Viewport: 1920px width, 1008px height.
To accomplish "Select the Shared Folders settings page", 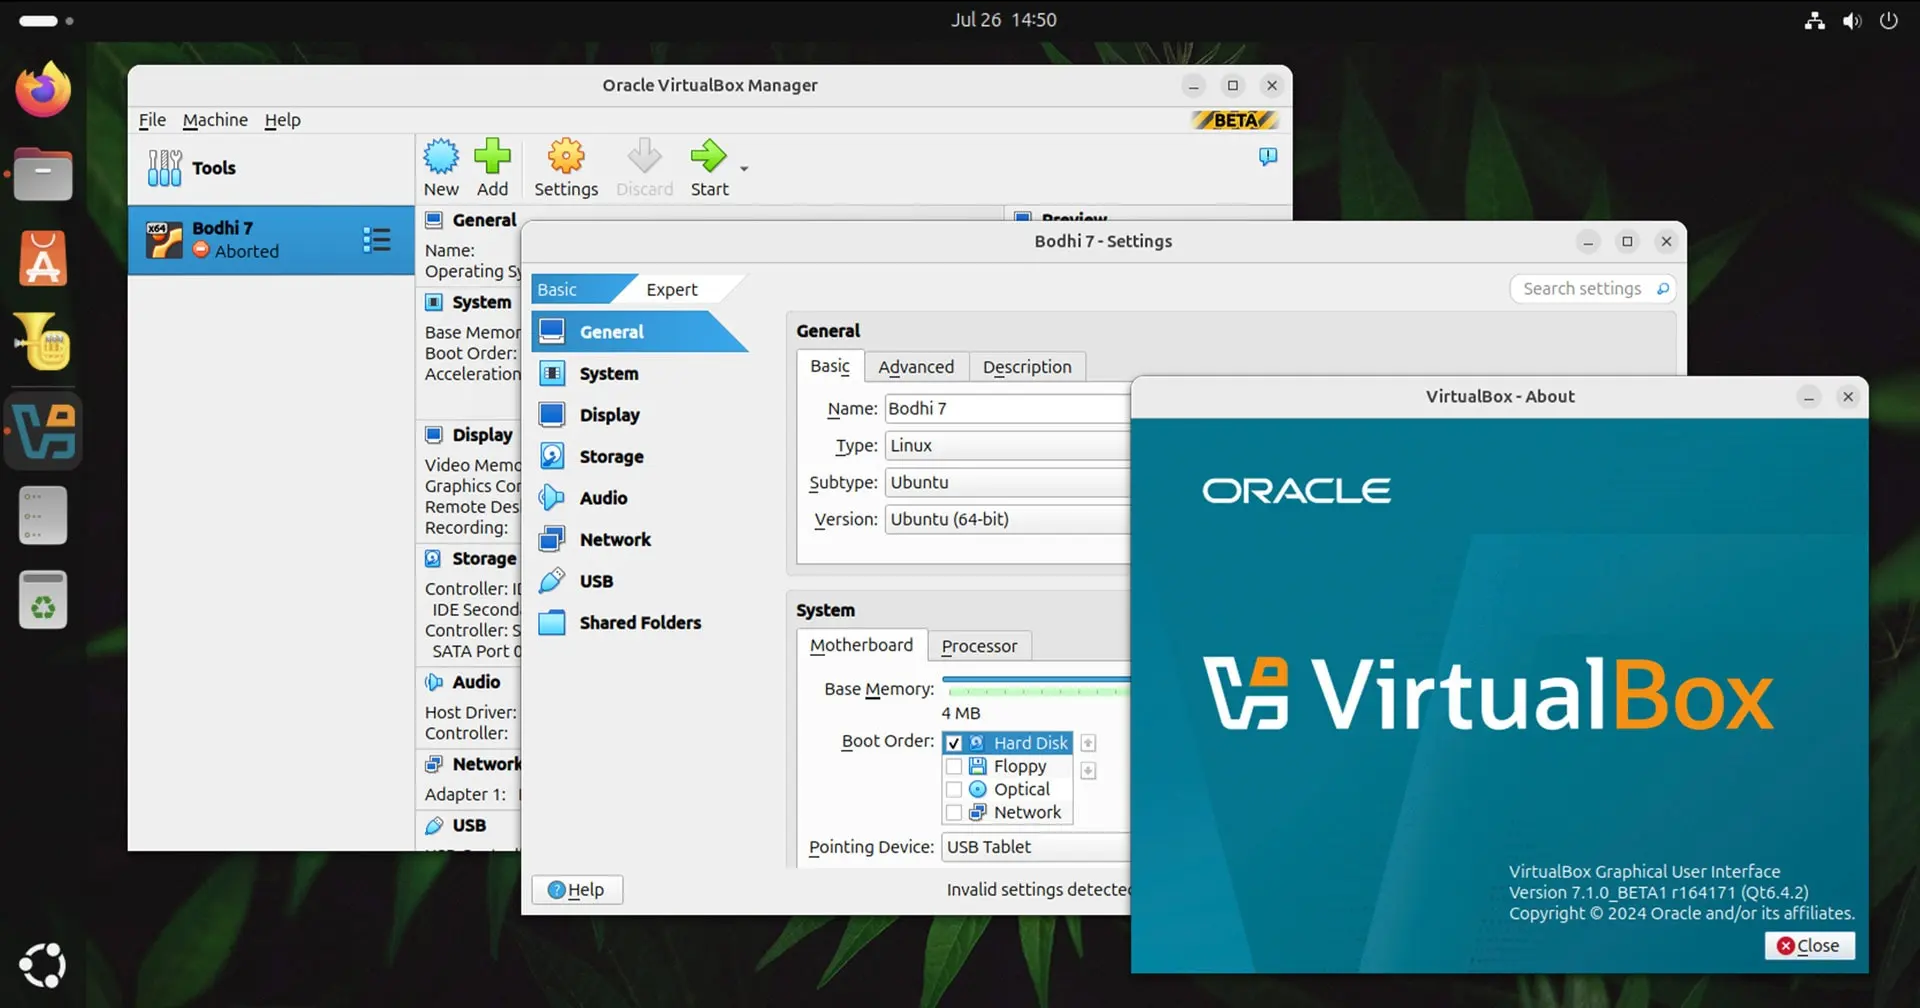I will pyautogui.click(x=640, y=622).
